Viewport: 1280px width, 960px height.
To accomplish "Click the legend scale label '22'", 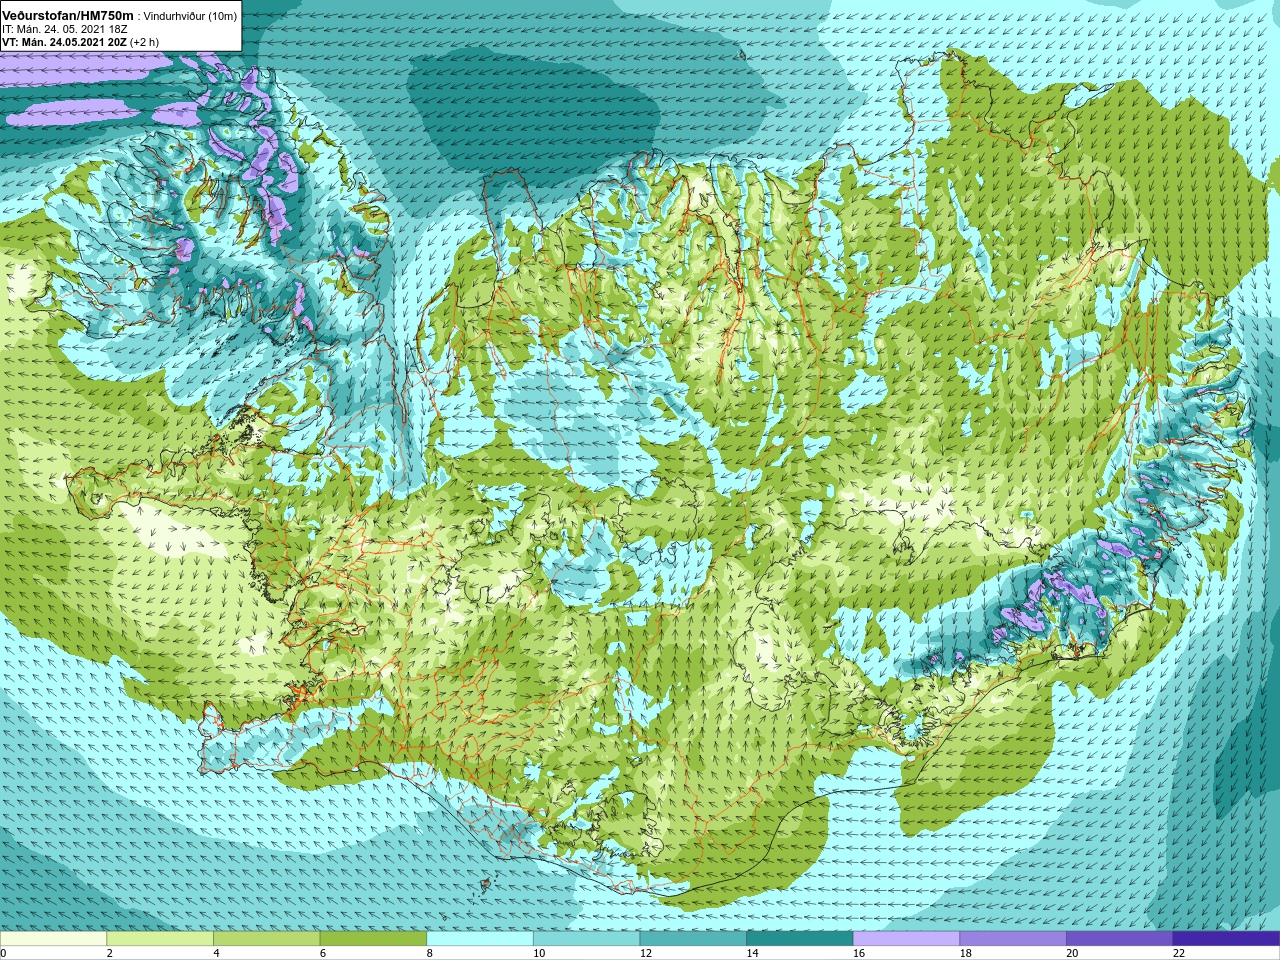I will (x=1179, y=953).
